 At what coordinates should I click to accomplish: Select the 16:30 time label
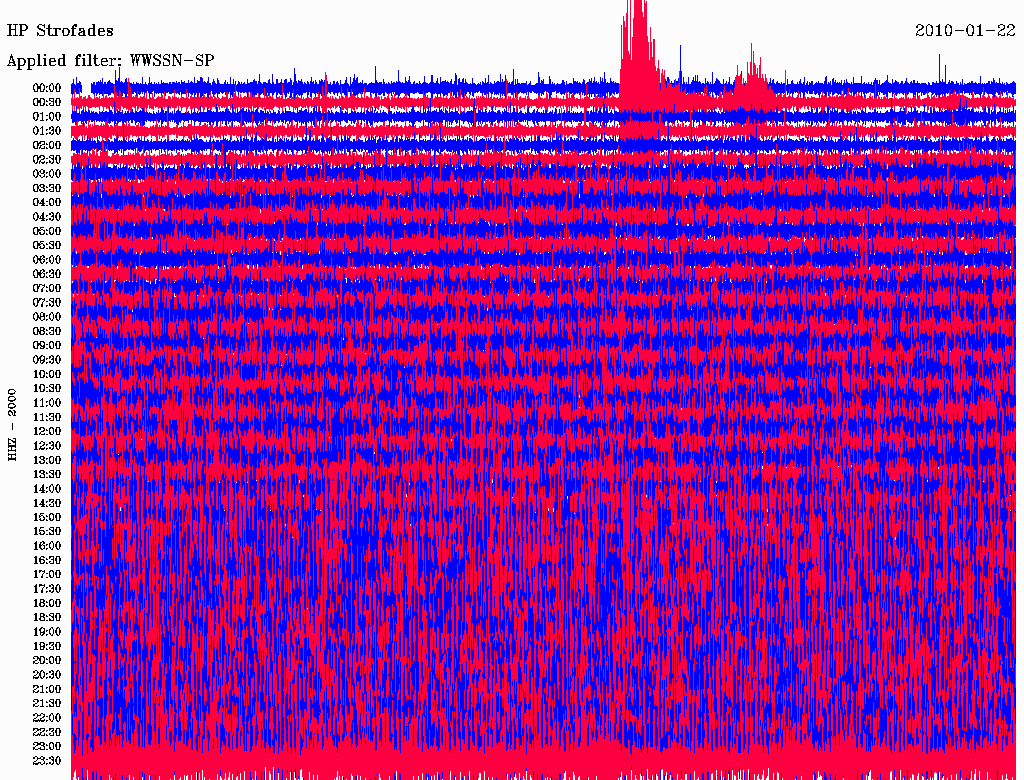[47, 561]
